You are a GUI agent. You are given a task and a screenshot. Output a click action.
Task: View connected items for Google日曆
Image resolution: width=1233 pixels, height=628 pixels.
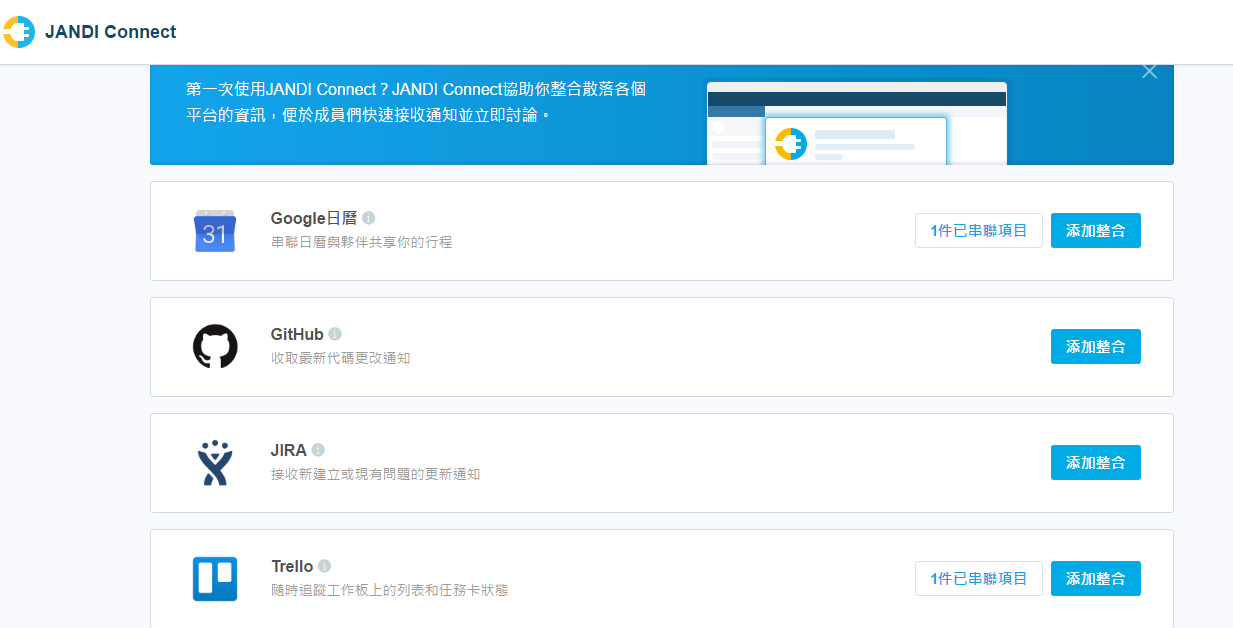click(x=979, y=230)
